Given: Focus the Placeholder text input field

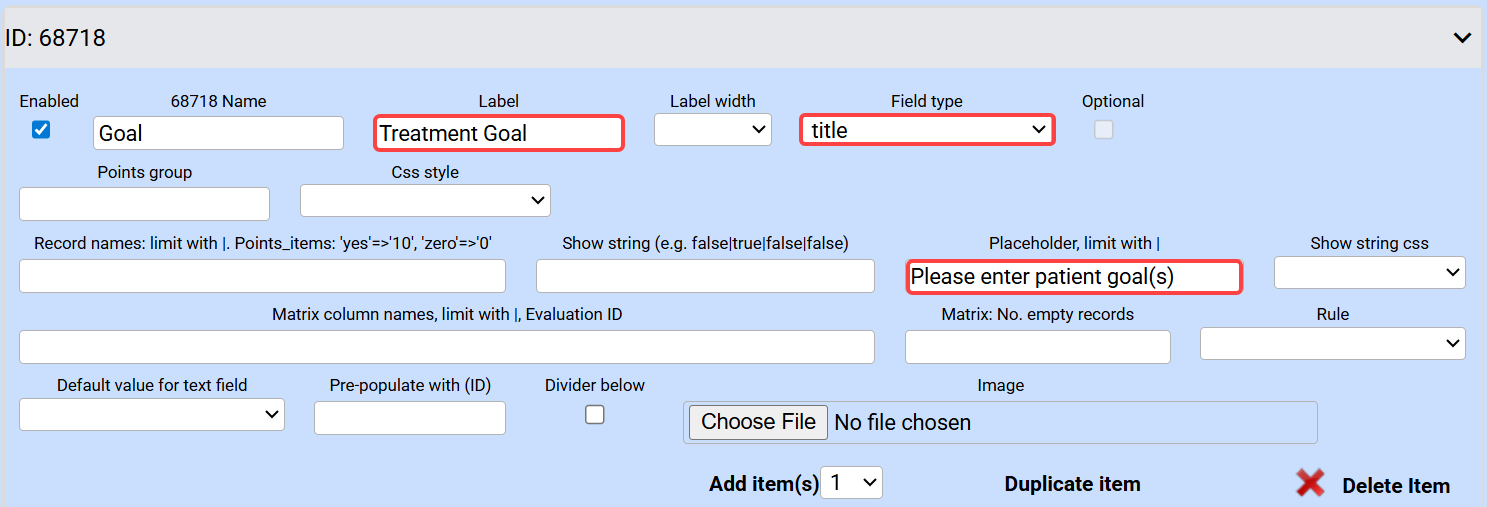Looking at the screenshot, I should (1074, 277).
